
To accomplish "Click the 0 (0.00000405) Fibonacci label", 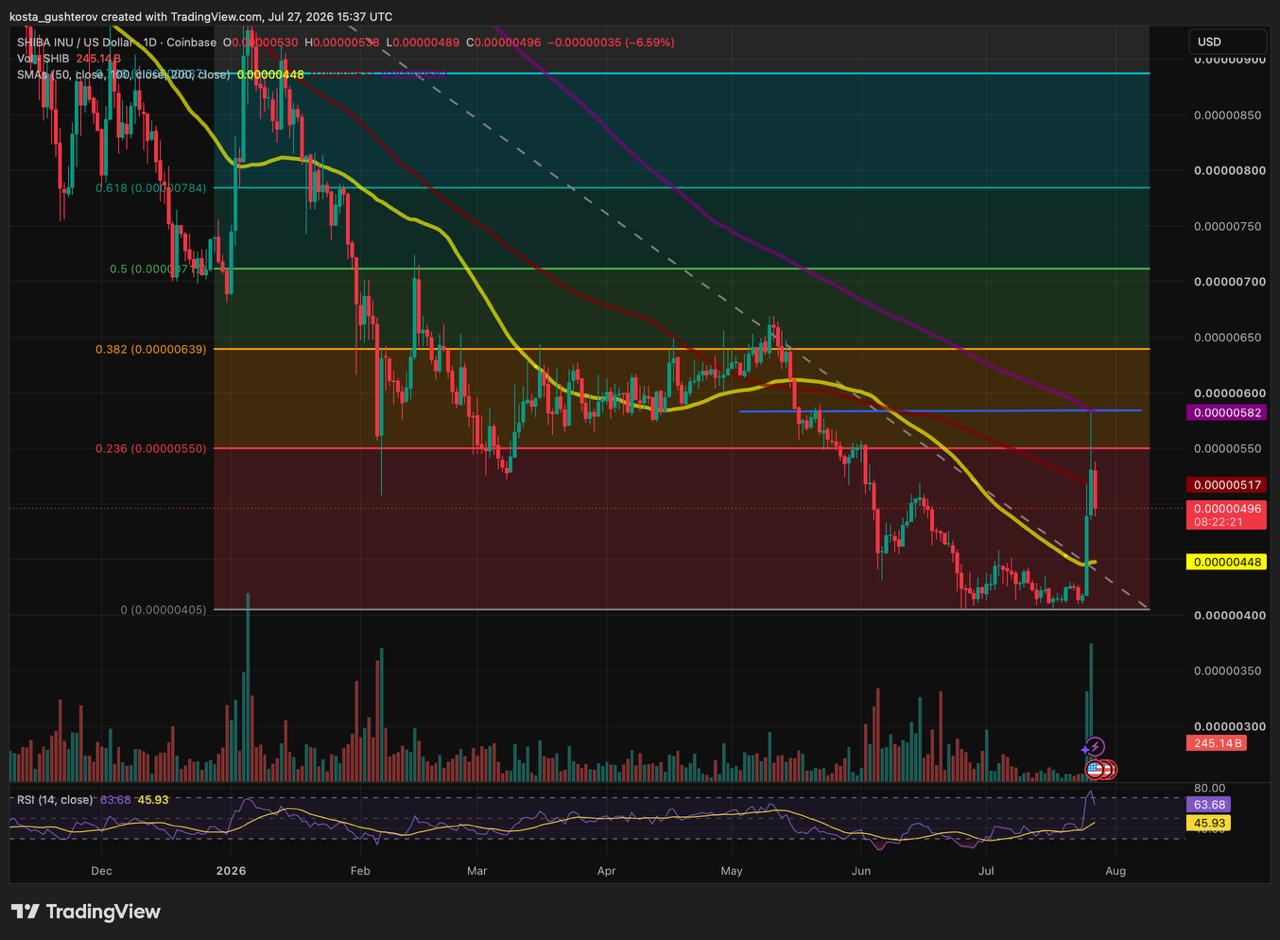I will pos(163,609).
